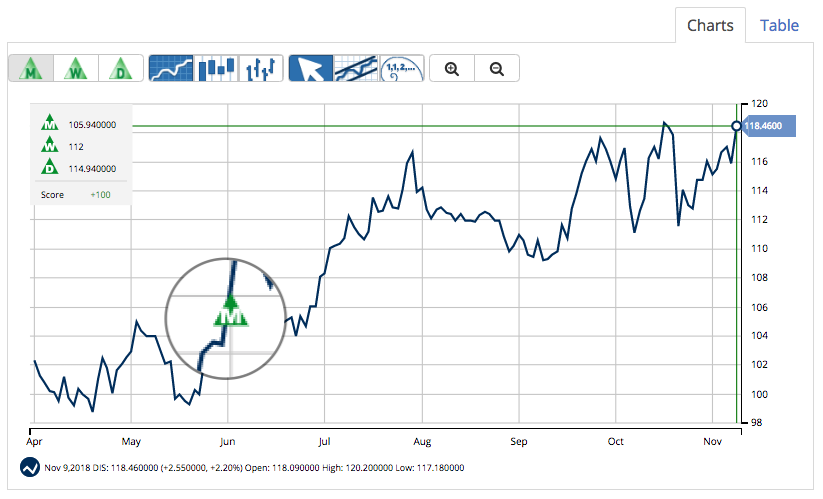Switch to candlestick chart style
Viewport: 823px width, 499px height.
point(216,68)
